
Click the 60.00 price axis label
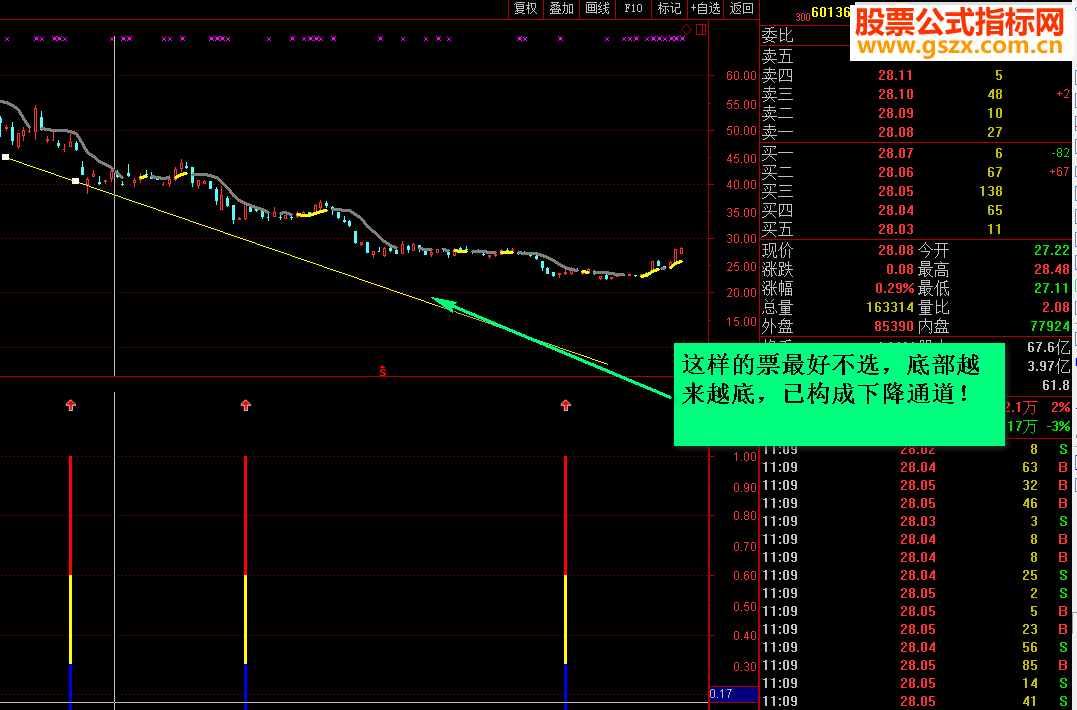tap(741, 76)
